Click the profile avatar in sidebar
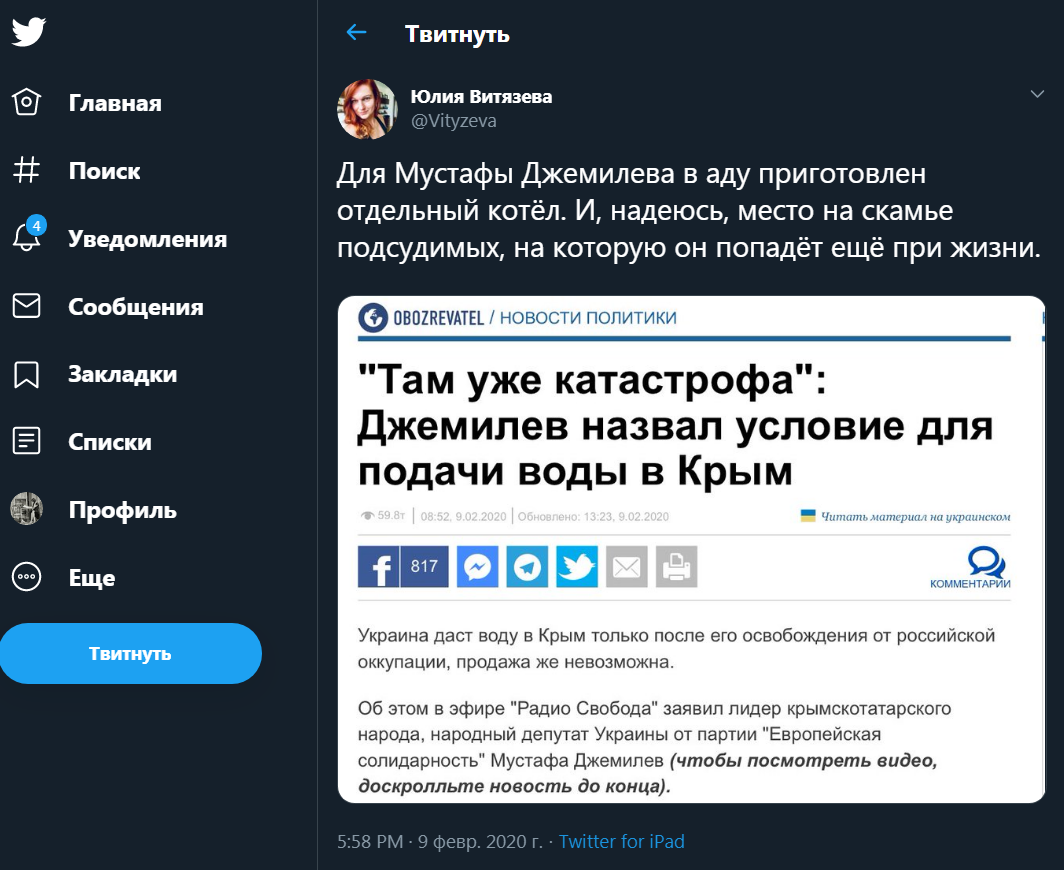The image size is (1064, 870). 26,509
